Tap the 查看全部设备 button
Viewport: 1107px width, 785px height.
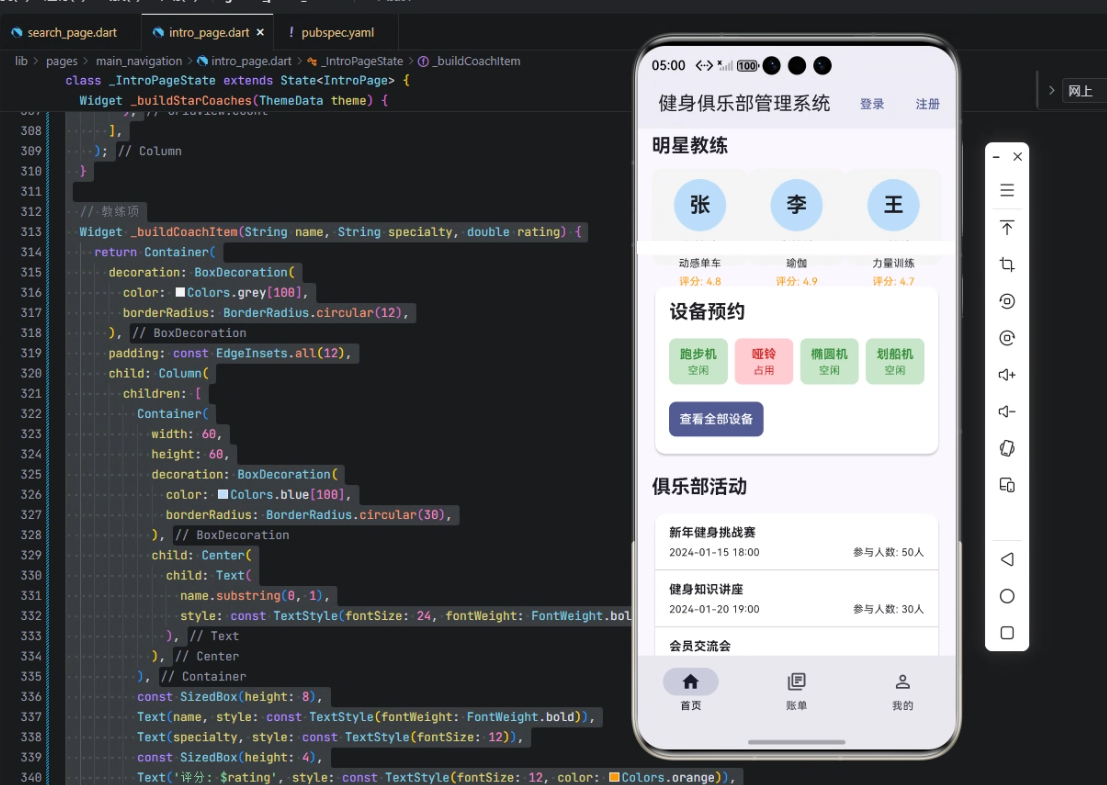716,420
